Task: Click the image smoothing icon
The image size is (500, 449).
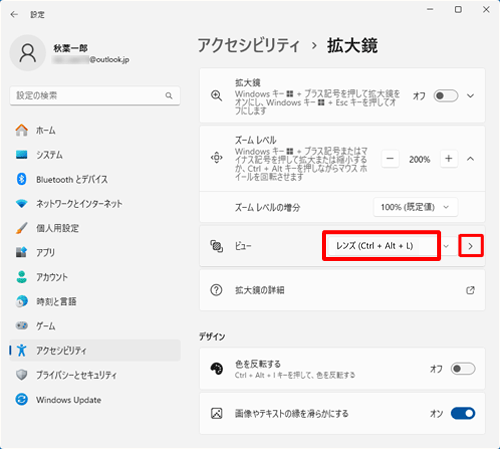Action: click(216, 413)
